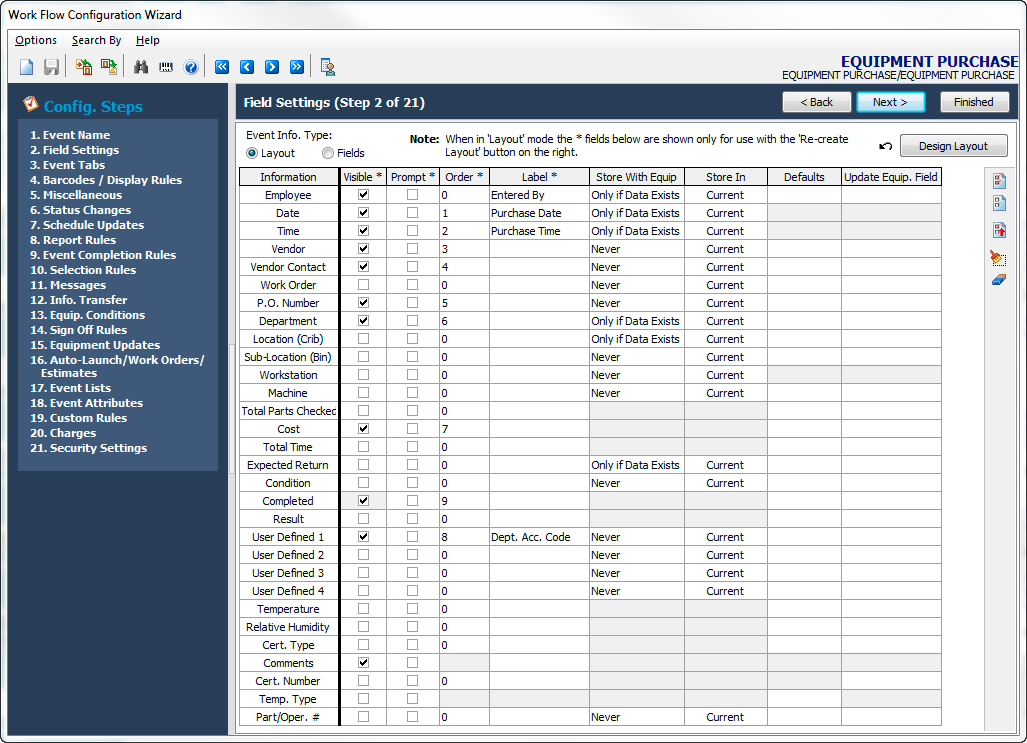Open step 9. Event Completion Rules
This screenshot has width=1027, height=743.
point(103,255)
